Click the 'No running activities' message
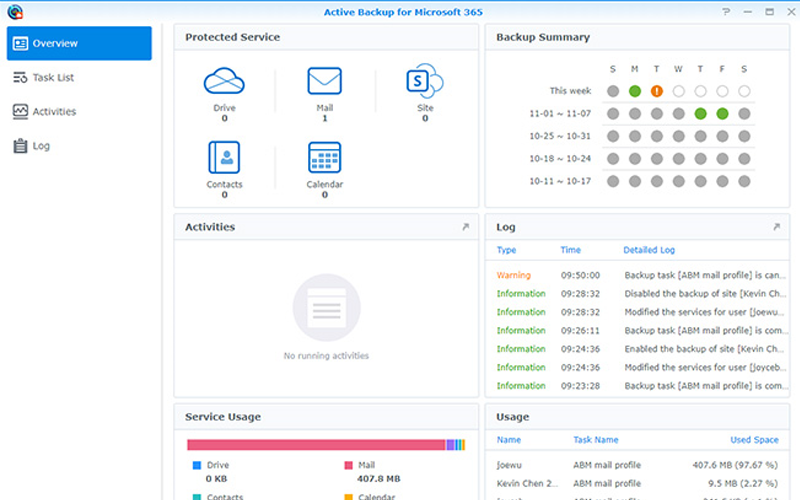Screen dimensions: 800x500 (x=327, y=356)
